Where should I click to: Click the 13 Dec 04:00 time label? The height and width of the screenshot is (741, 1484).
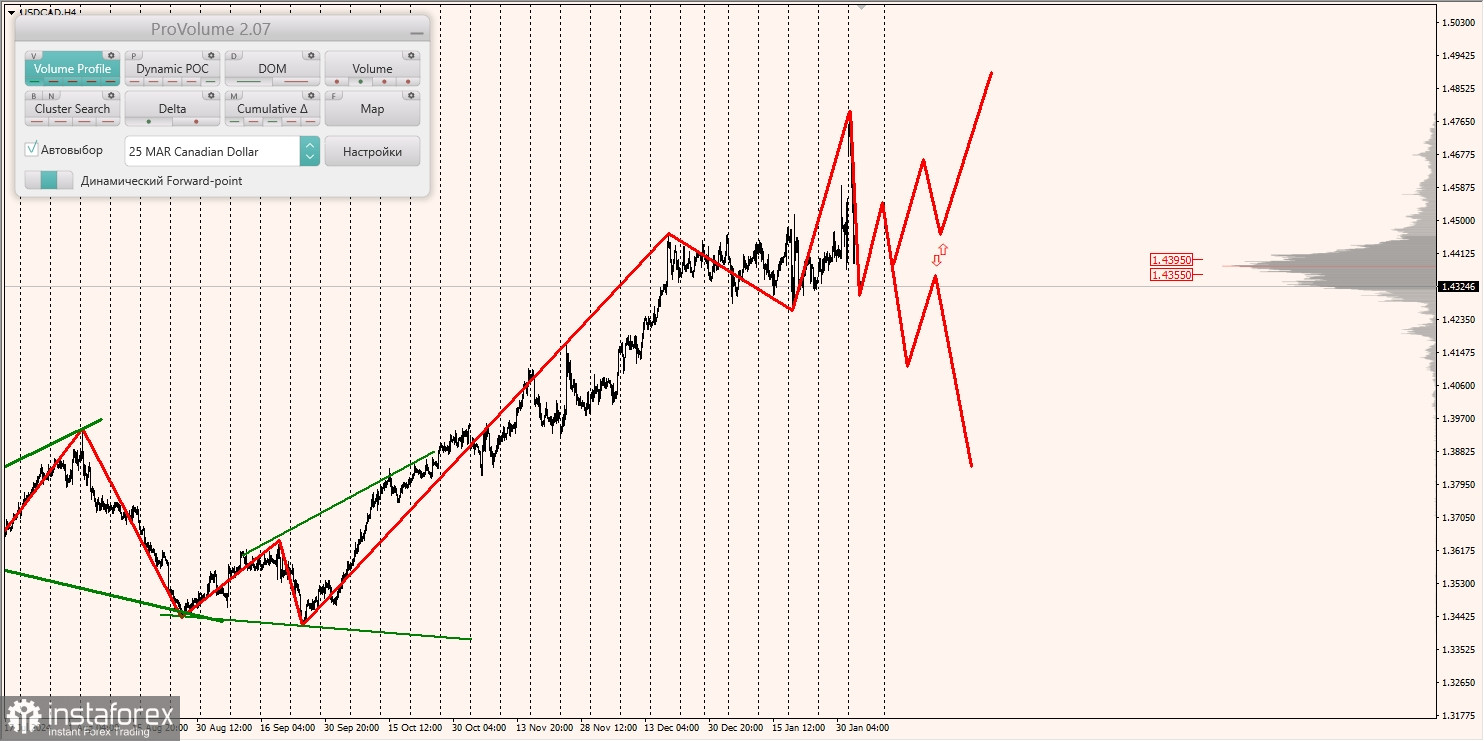[672, 728]
